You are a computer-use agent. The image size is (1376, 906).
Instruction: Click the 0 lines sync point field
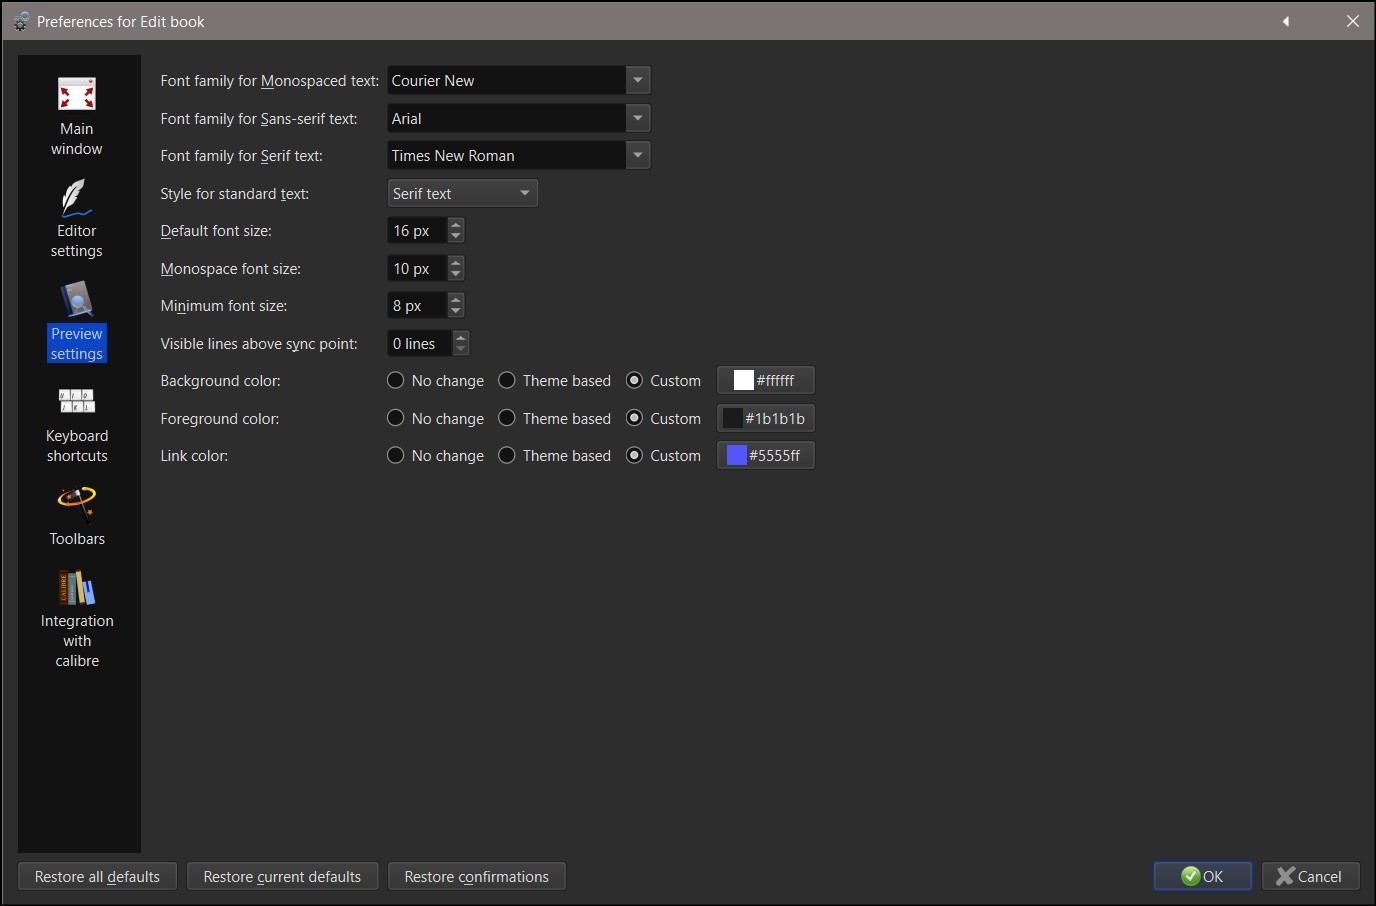point(420,343)
